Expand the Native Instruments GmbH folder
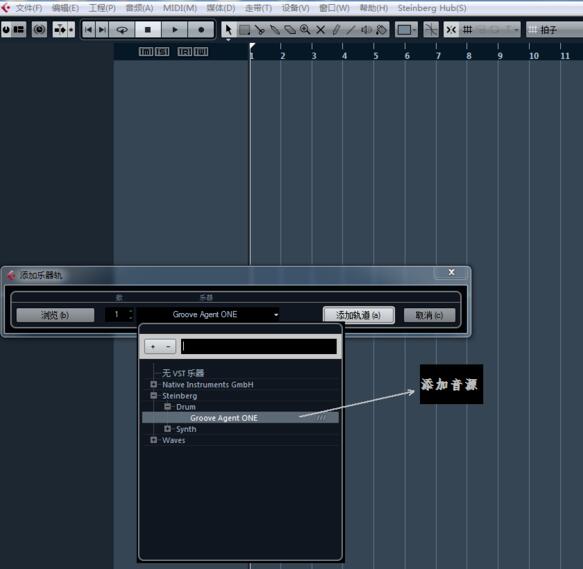This screenshot has width=583, height=569. pos(154,384)
